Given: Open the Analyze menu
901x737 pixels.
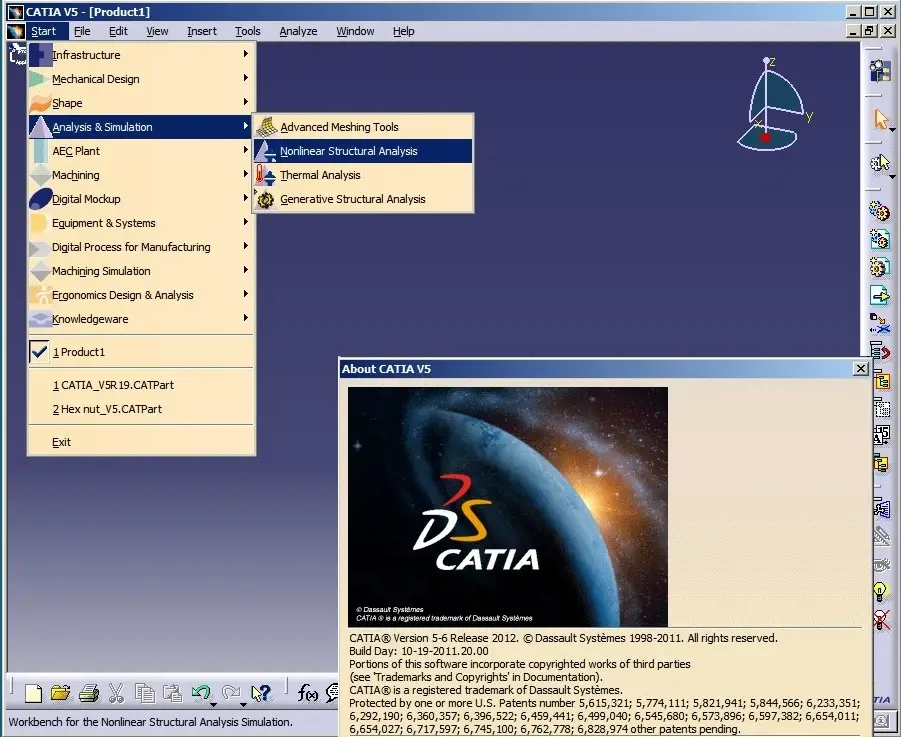Looking at the screenshot, I should (x=298, y=31).
